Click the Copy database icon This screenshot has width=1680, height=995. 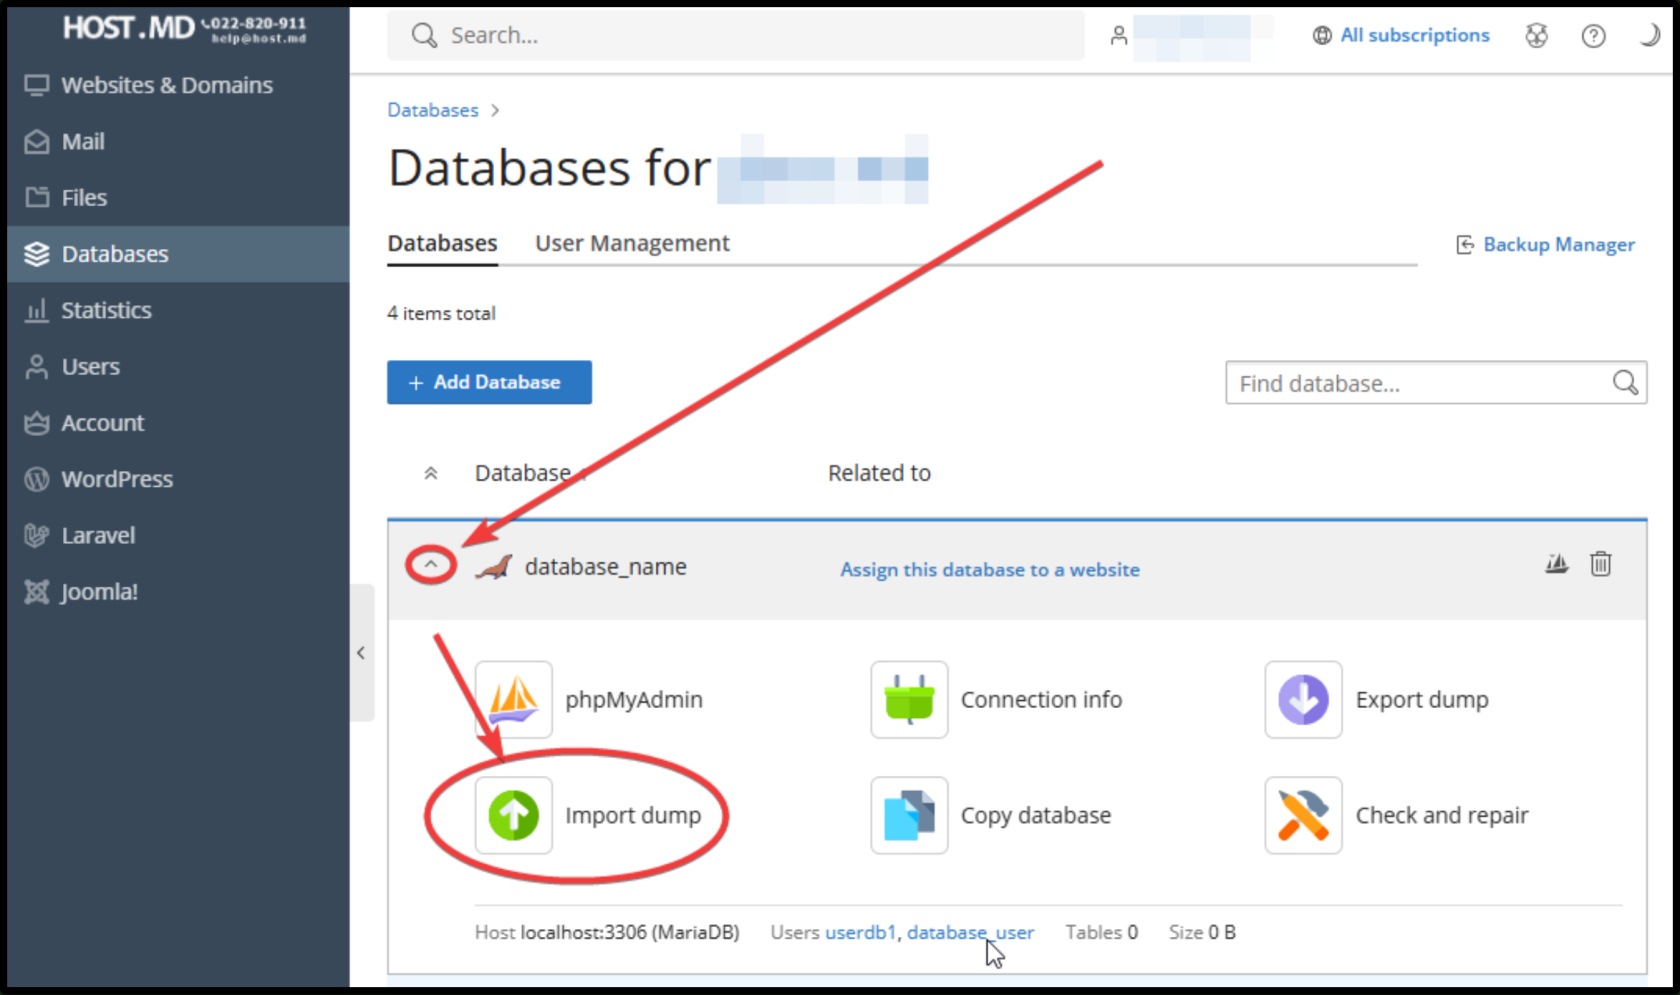click(x=909, y=815)
